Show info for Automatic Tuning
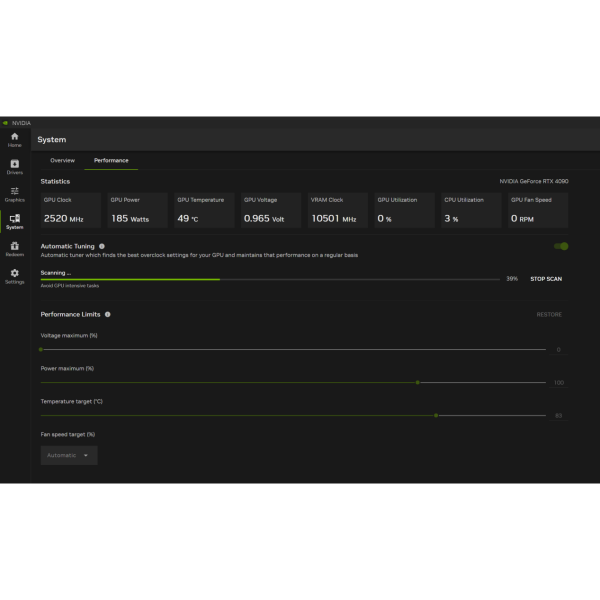This screenshot has height=600, width=600. (x=102, y=246)
